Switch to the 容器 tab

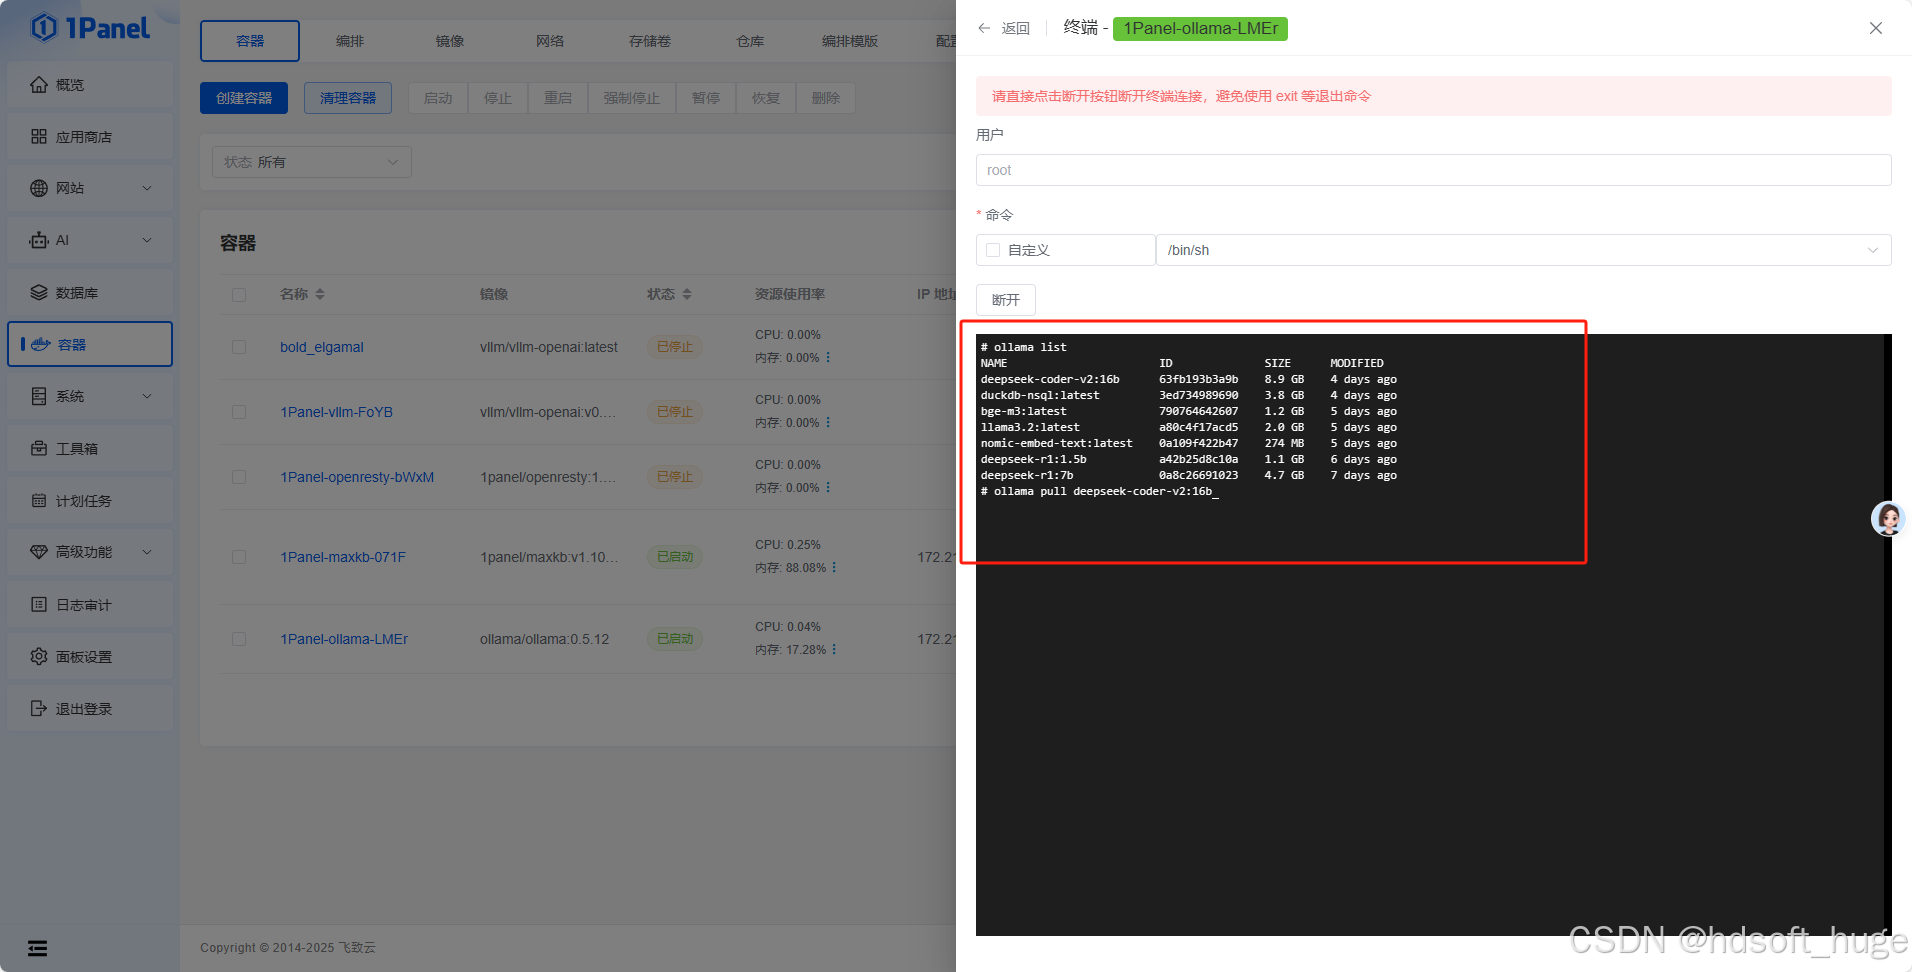pyautogui.click(x=250, y=41)
